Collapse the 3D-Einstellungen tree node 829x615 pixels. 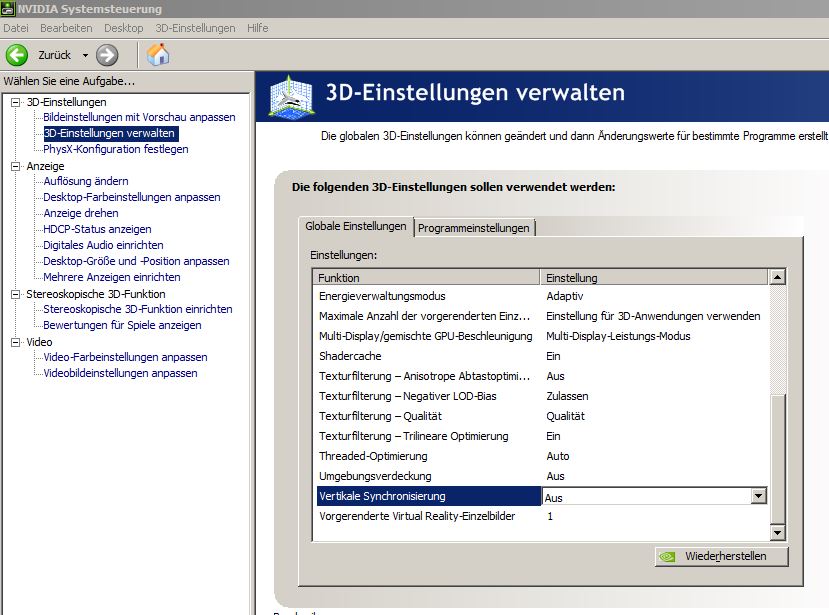(x=16, y=102)
